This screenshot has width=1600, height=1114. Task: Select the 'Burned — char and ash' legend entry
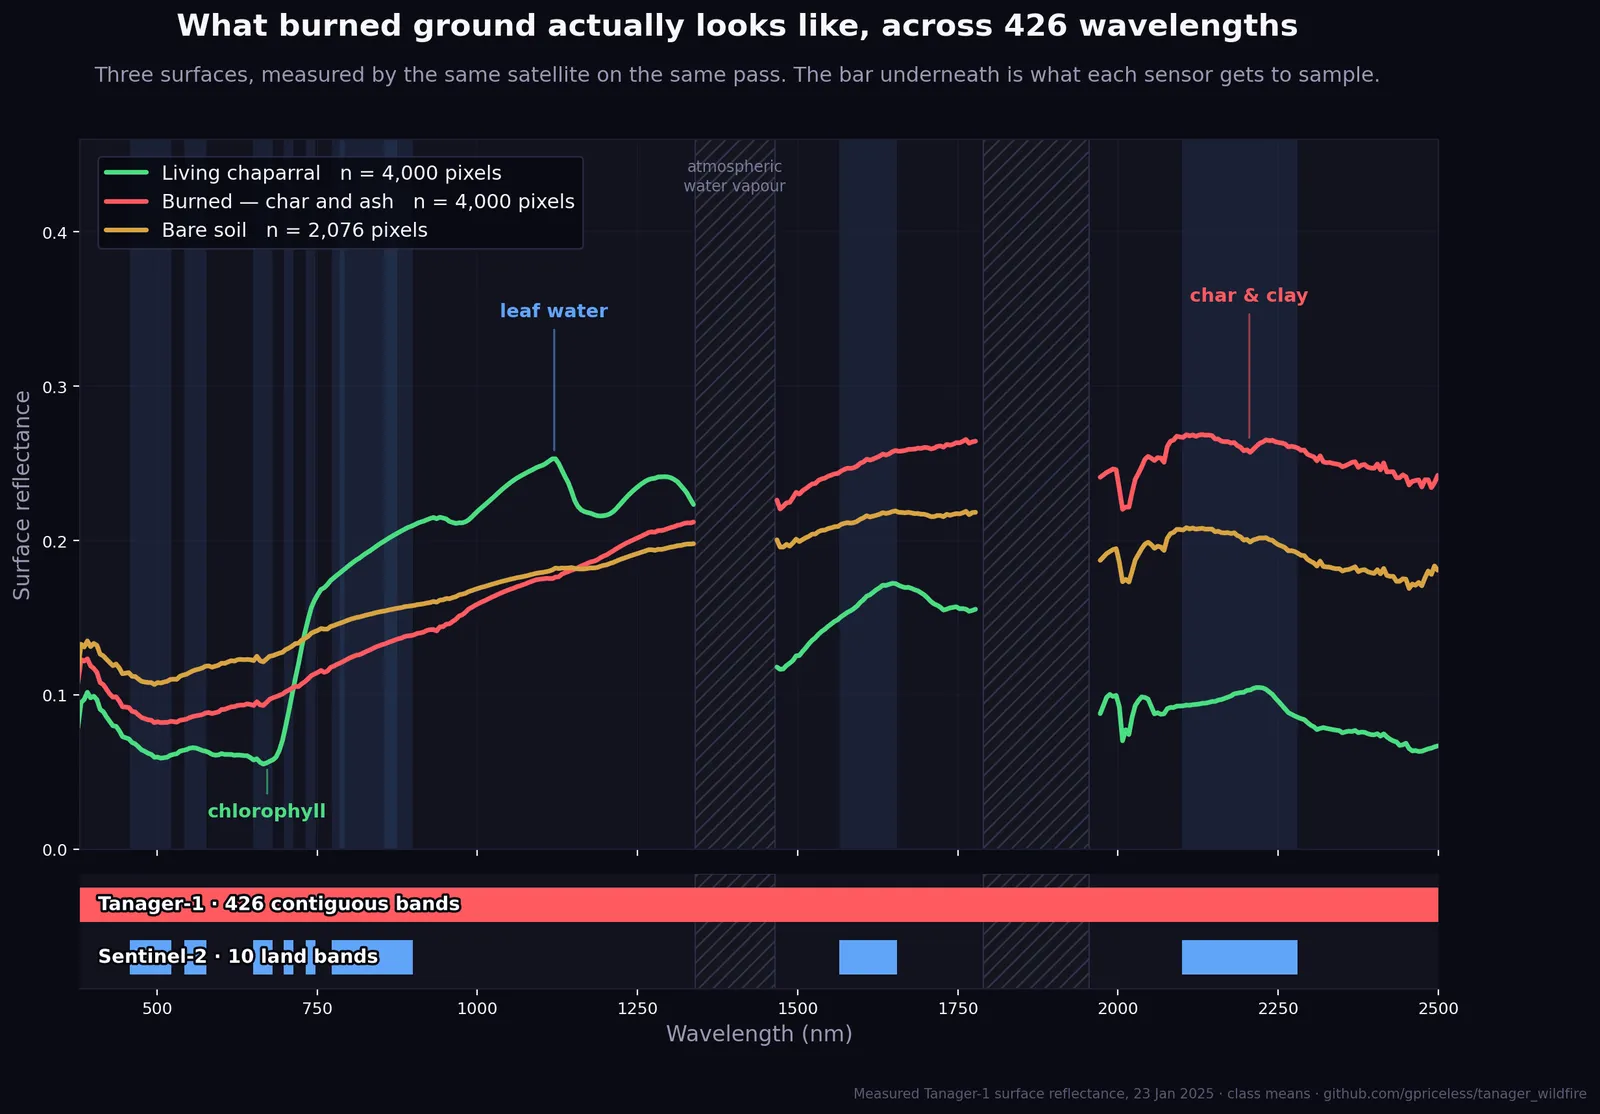coord(340,202)
